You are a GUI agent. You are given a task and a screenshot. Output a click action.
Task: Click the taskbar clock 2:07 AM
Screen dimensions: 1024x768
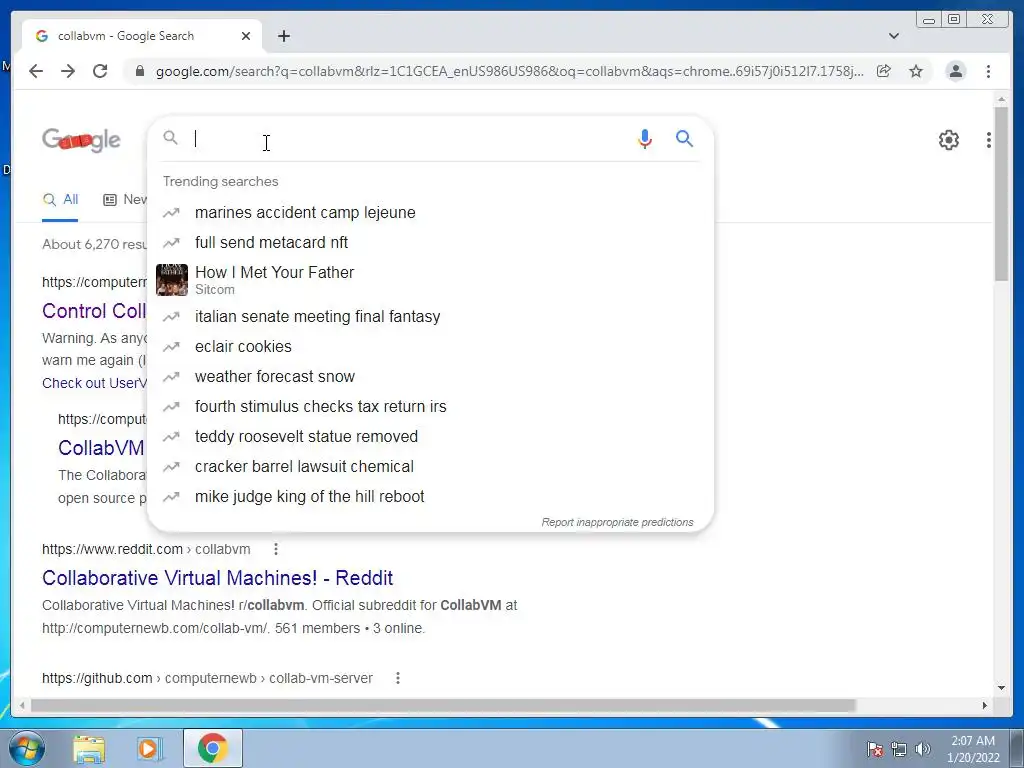(972, 749)
